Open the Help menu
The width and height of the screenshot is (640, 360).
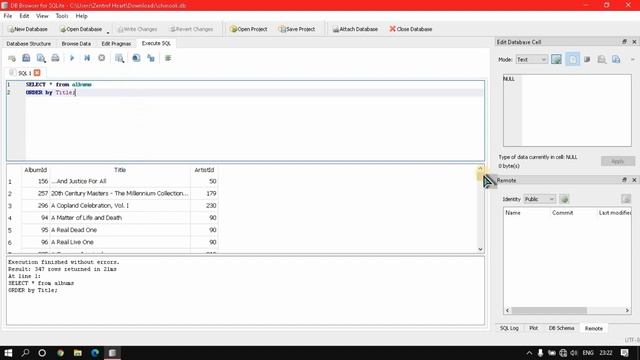coord(81,16)
